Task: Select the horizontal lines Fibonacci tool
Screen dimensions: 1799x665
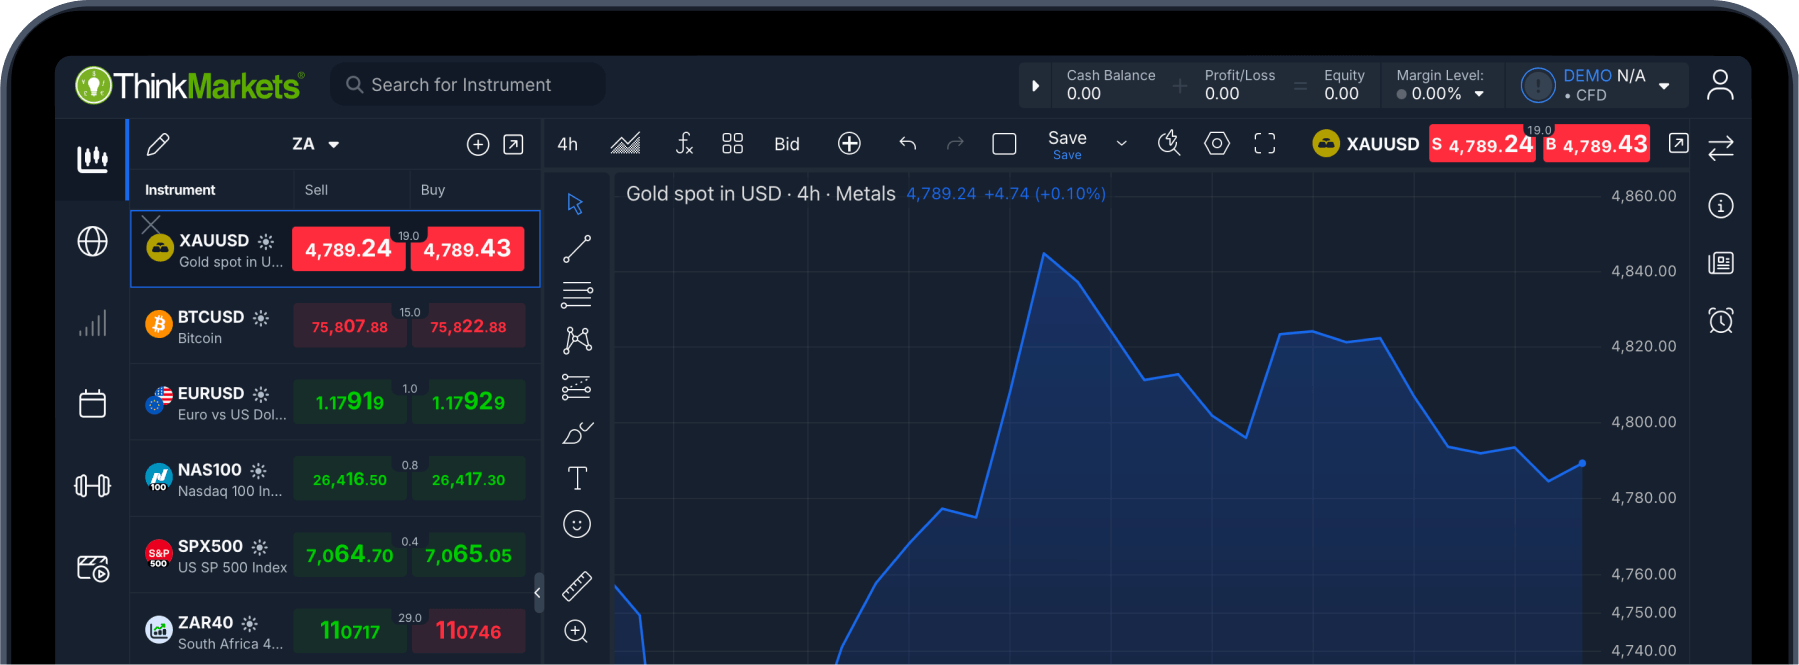Action: pyautogui.click(x=577, y=295)
